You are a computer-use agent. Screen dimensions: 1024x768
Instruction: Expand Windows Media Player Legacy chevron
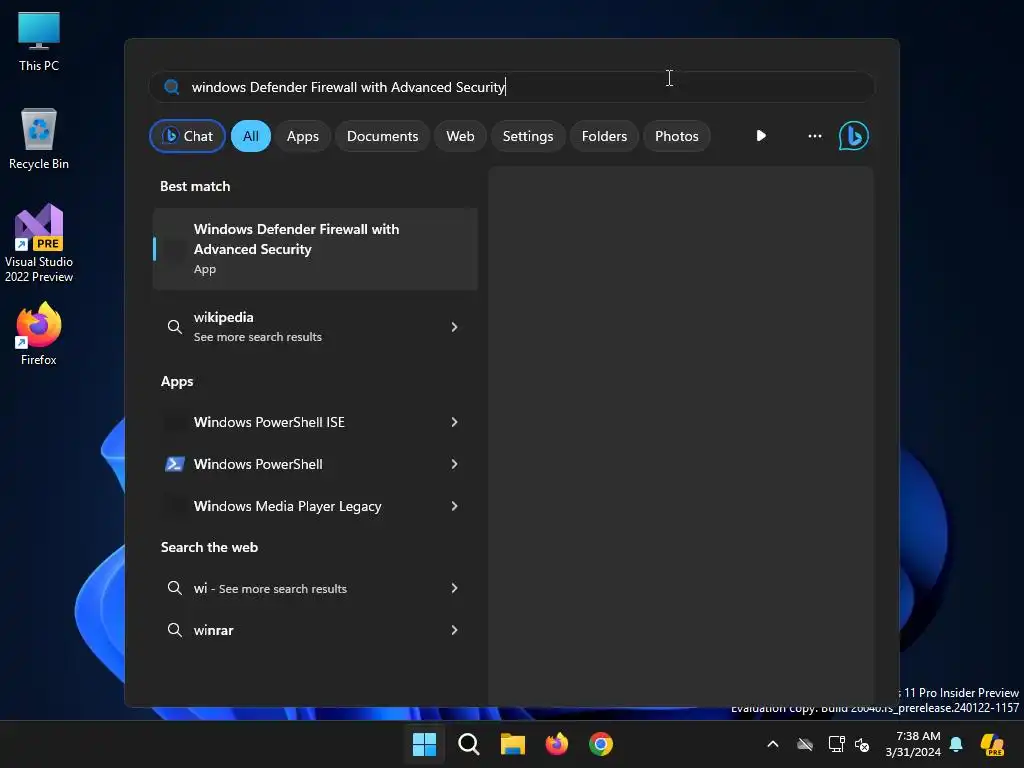[455, 506]
